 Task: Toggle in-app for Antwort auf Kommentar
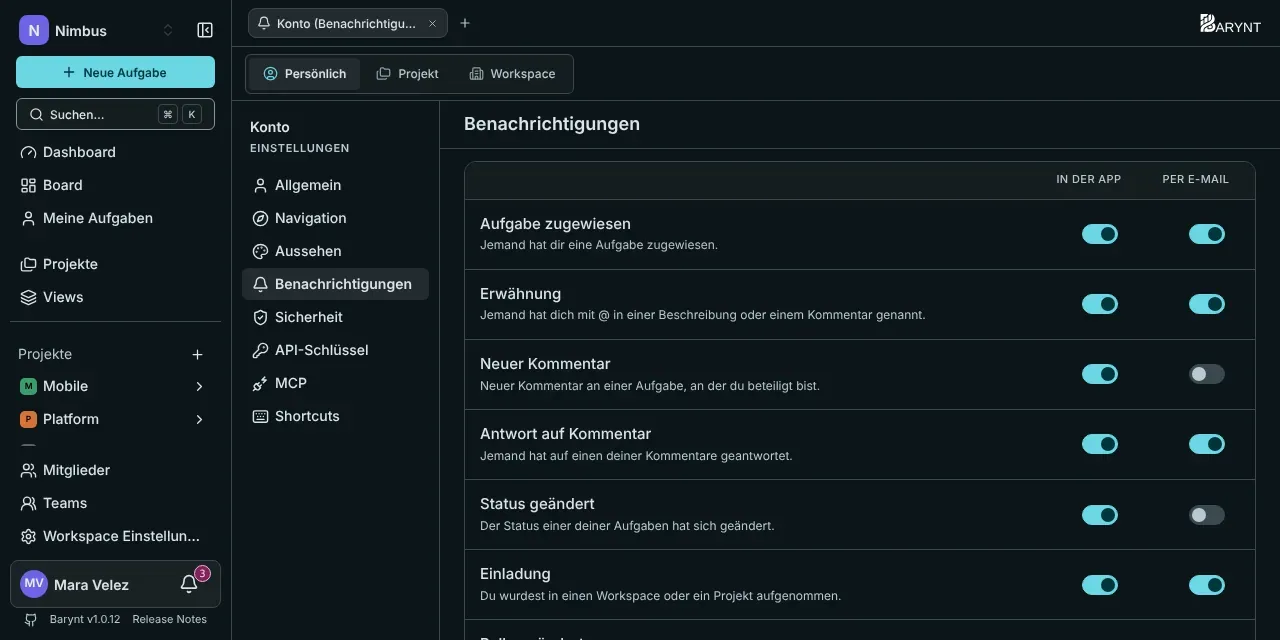[x=1100, y=444]
